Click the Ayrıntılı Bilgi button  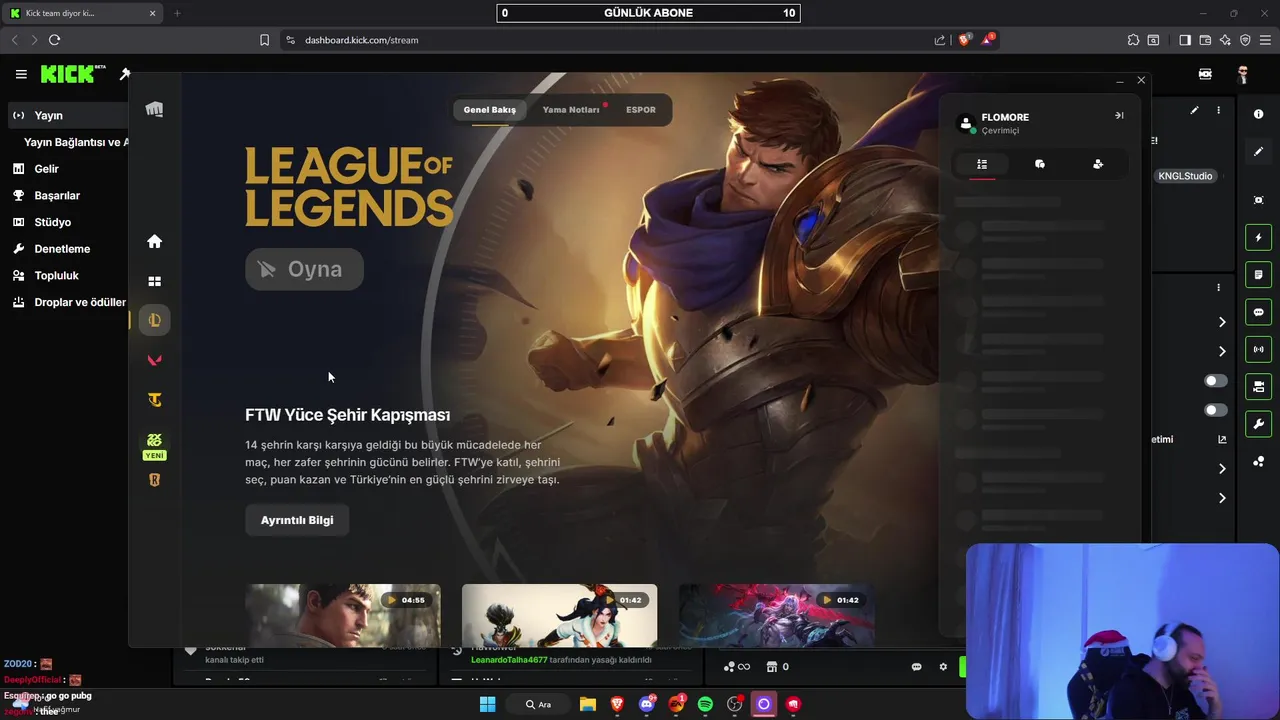(297, 520)
